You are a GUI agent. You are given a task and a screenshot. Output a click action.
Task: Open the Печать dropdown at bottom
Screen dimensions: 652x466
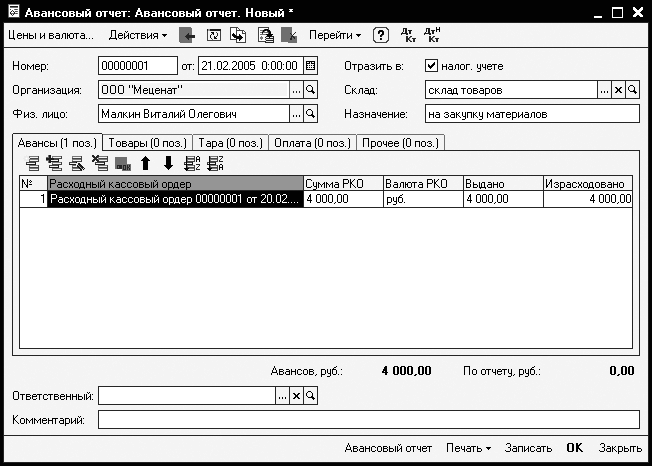(468, 448)
